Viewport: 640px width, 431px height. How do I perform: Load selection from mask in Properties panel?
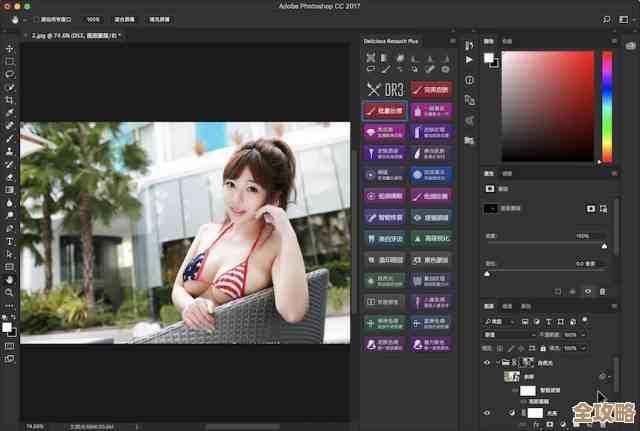tap(558, 291)
